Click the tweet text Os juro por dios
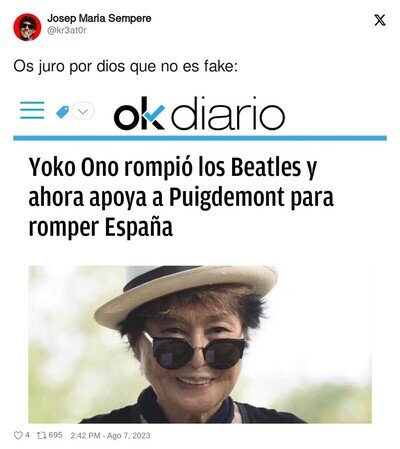 click(x=125, y=67)
